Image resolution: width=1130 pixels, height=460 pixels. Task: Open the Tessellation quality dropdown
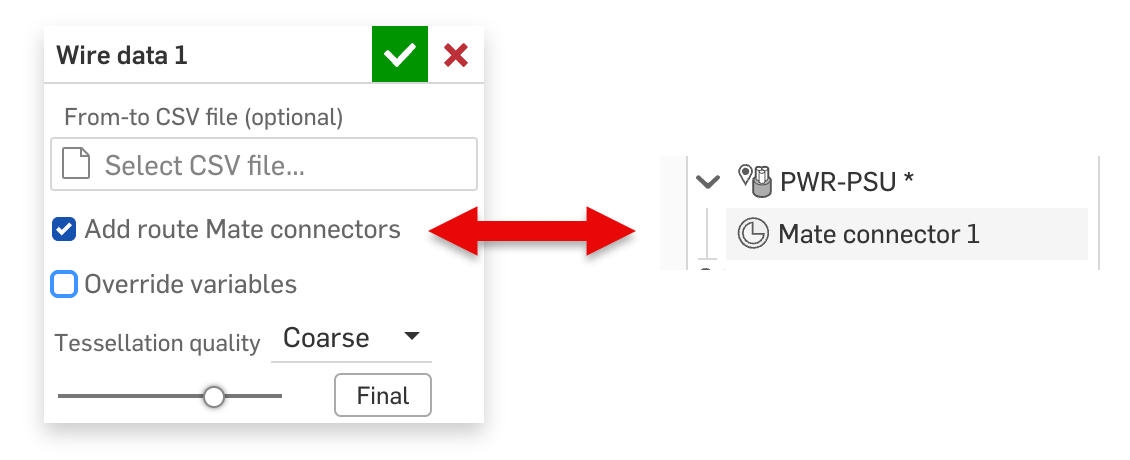pos(351,337)
